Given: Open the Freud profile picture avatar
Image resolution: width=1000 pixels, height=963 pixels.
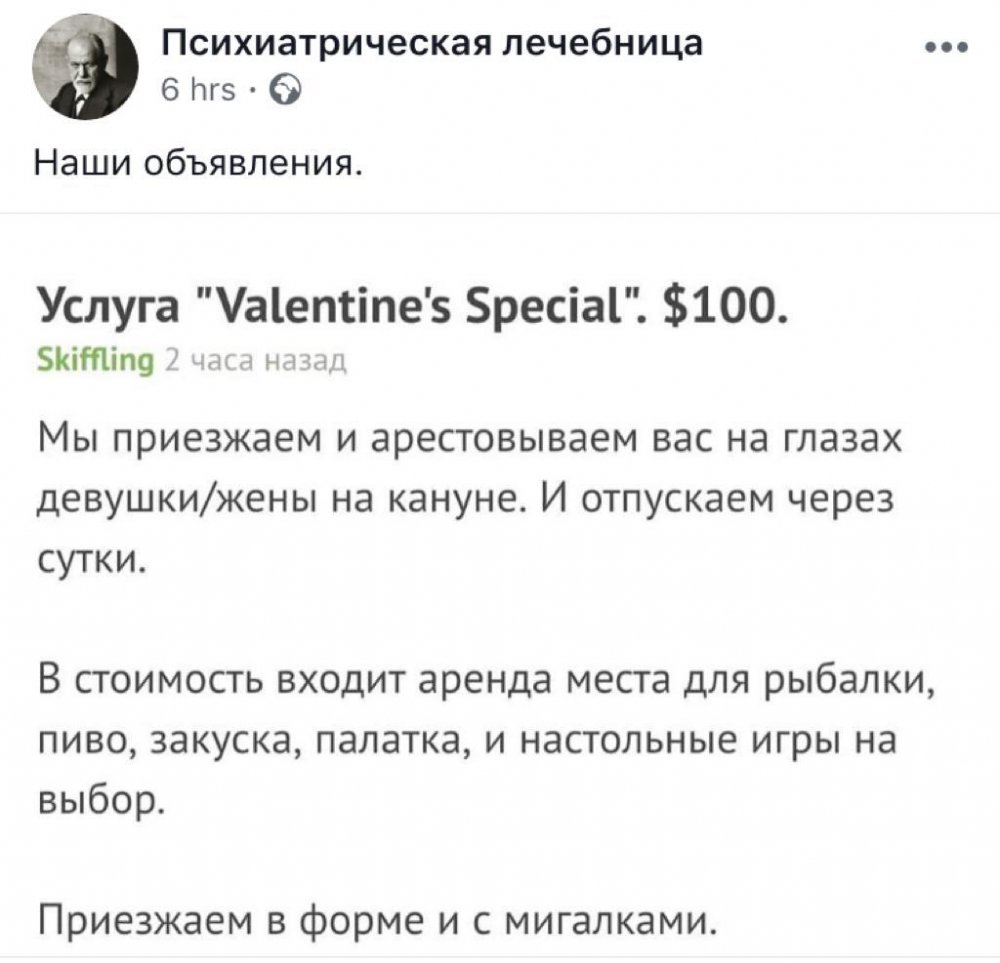Looking at the screenshot, I should coord(88,70).
